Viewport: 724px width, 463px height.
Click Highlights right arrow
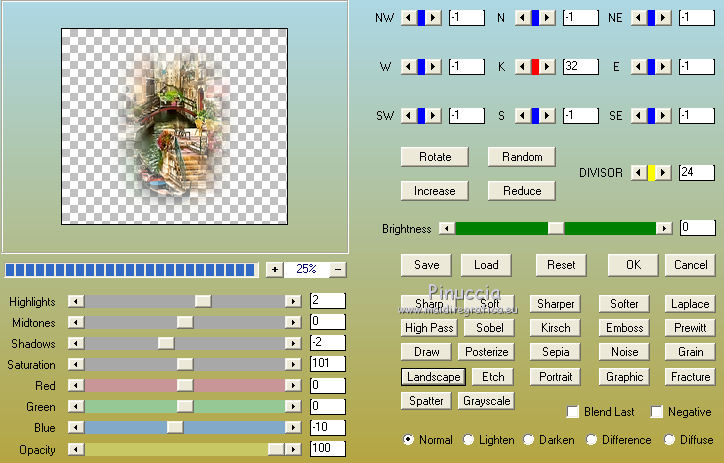click(293, 301)
